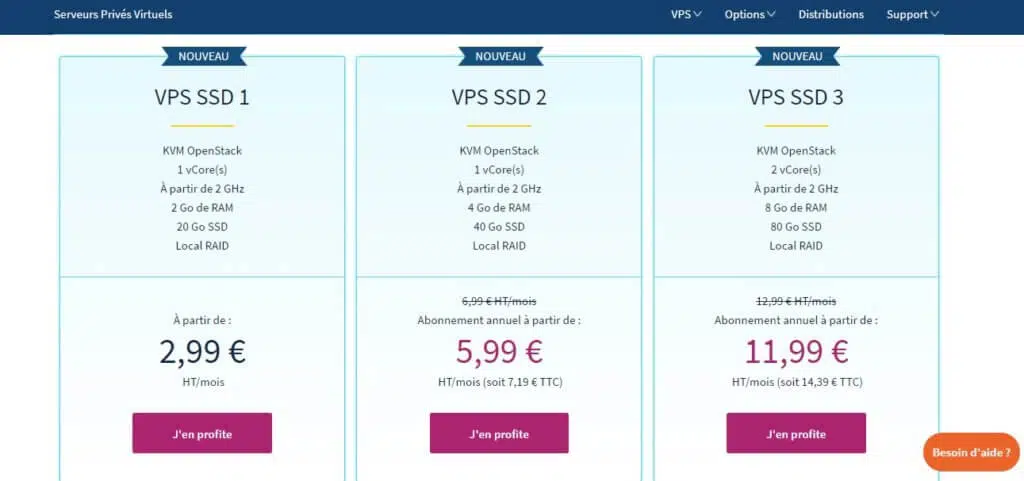1024x481 pixels.
Task: Click J'en profite for VPS SSD 2
Action: [x=499, y=434]
